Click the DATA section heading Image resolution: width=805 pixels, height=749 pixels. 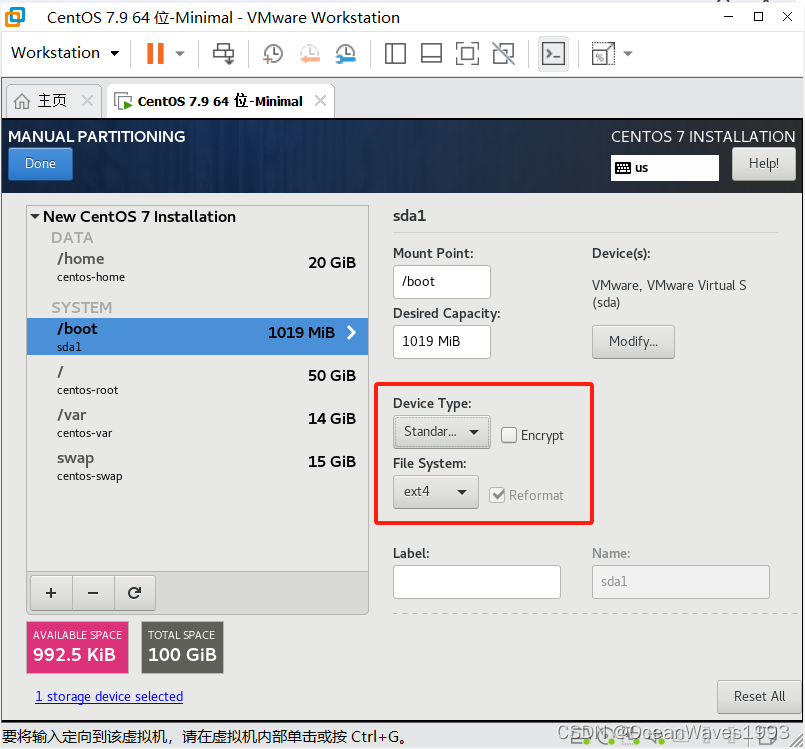[x=72, y=238]
